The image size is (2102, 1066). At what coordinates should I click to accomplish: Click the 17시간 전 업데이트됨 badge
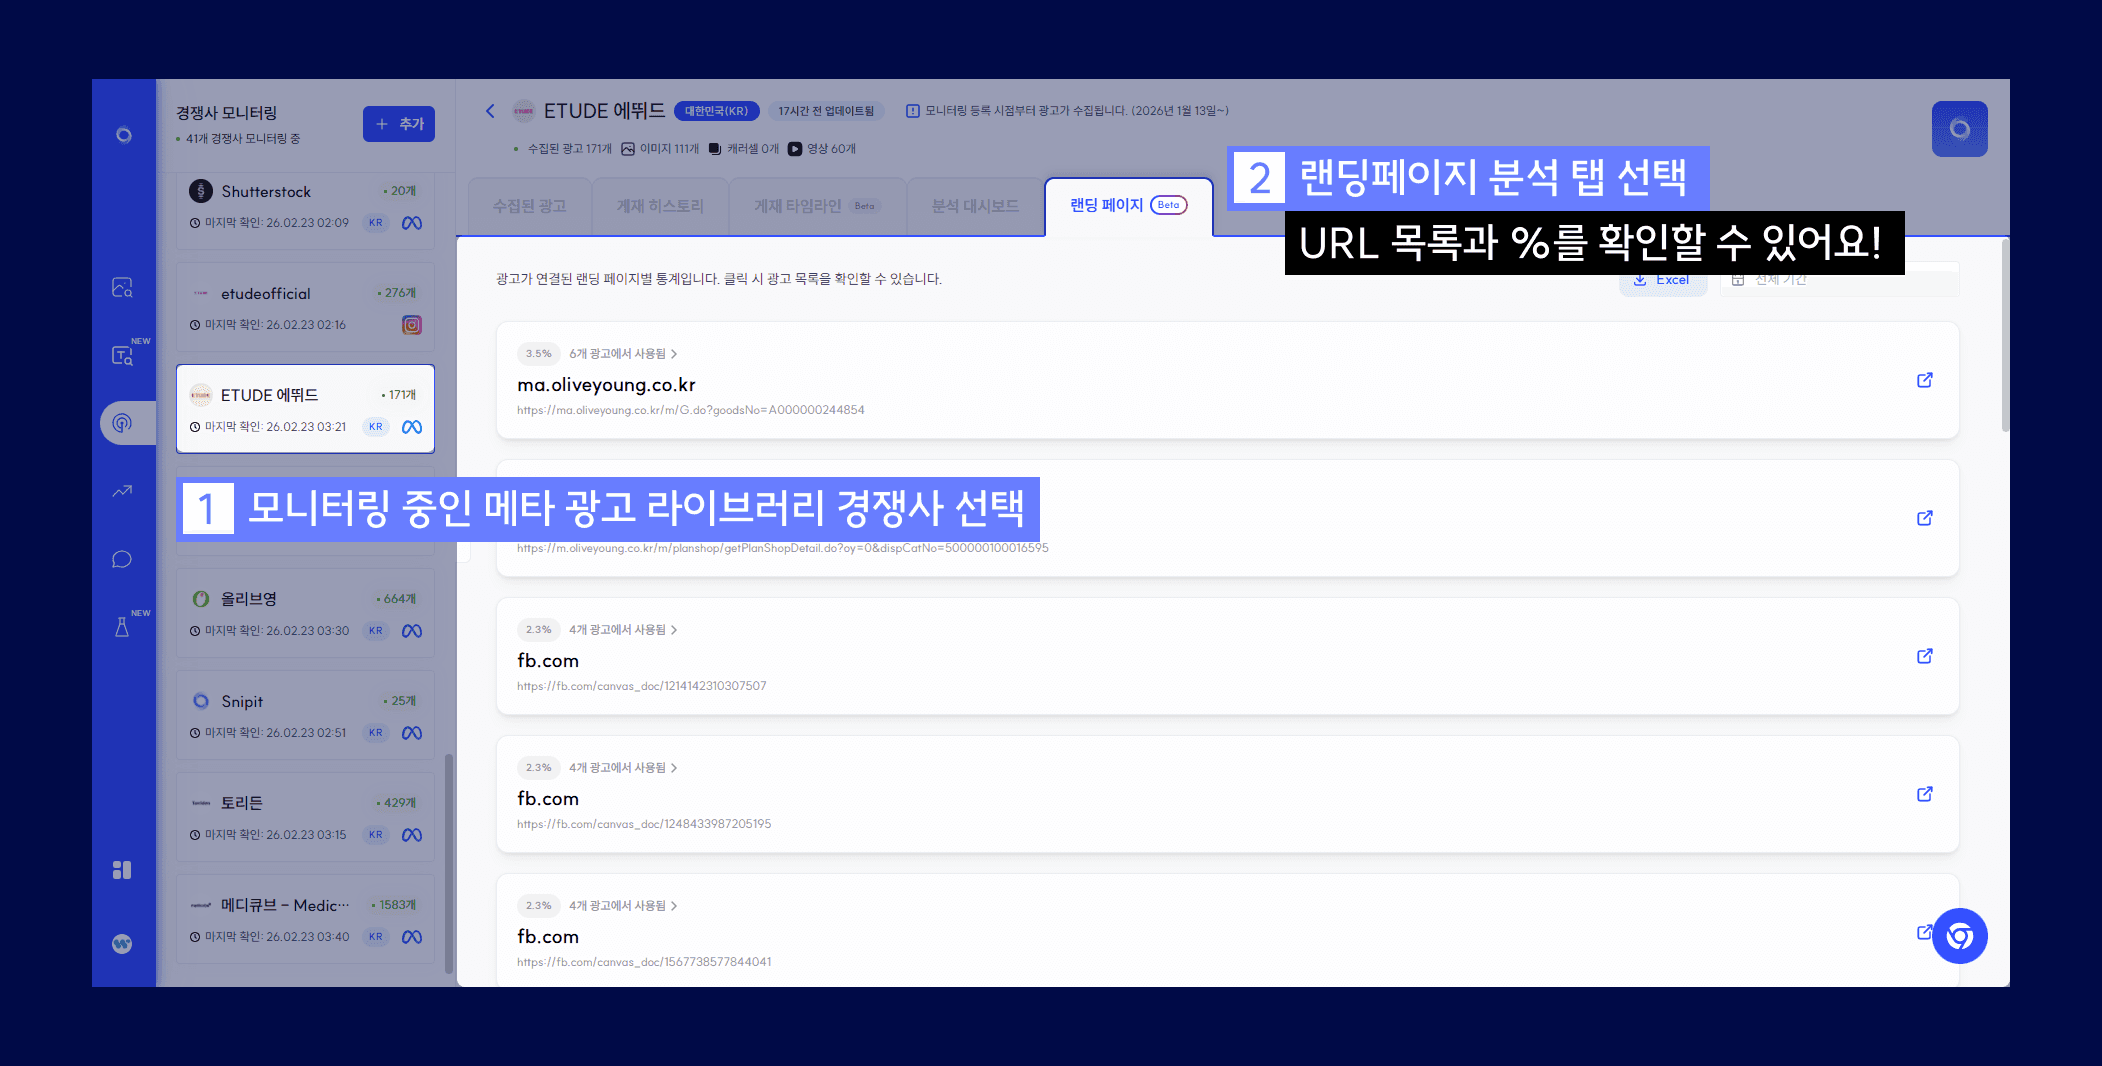pyautogui.click(x=826, y=111)
